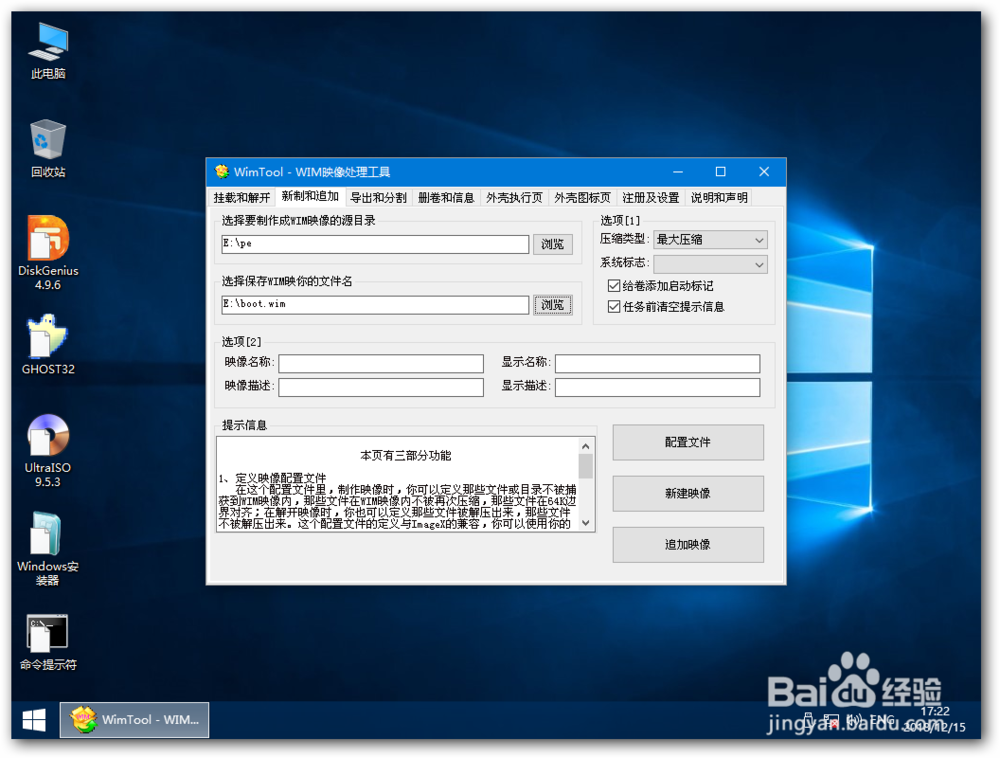Click the ENG input language indicator
Screen dimensions: 1000x758
point(882,720)
